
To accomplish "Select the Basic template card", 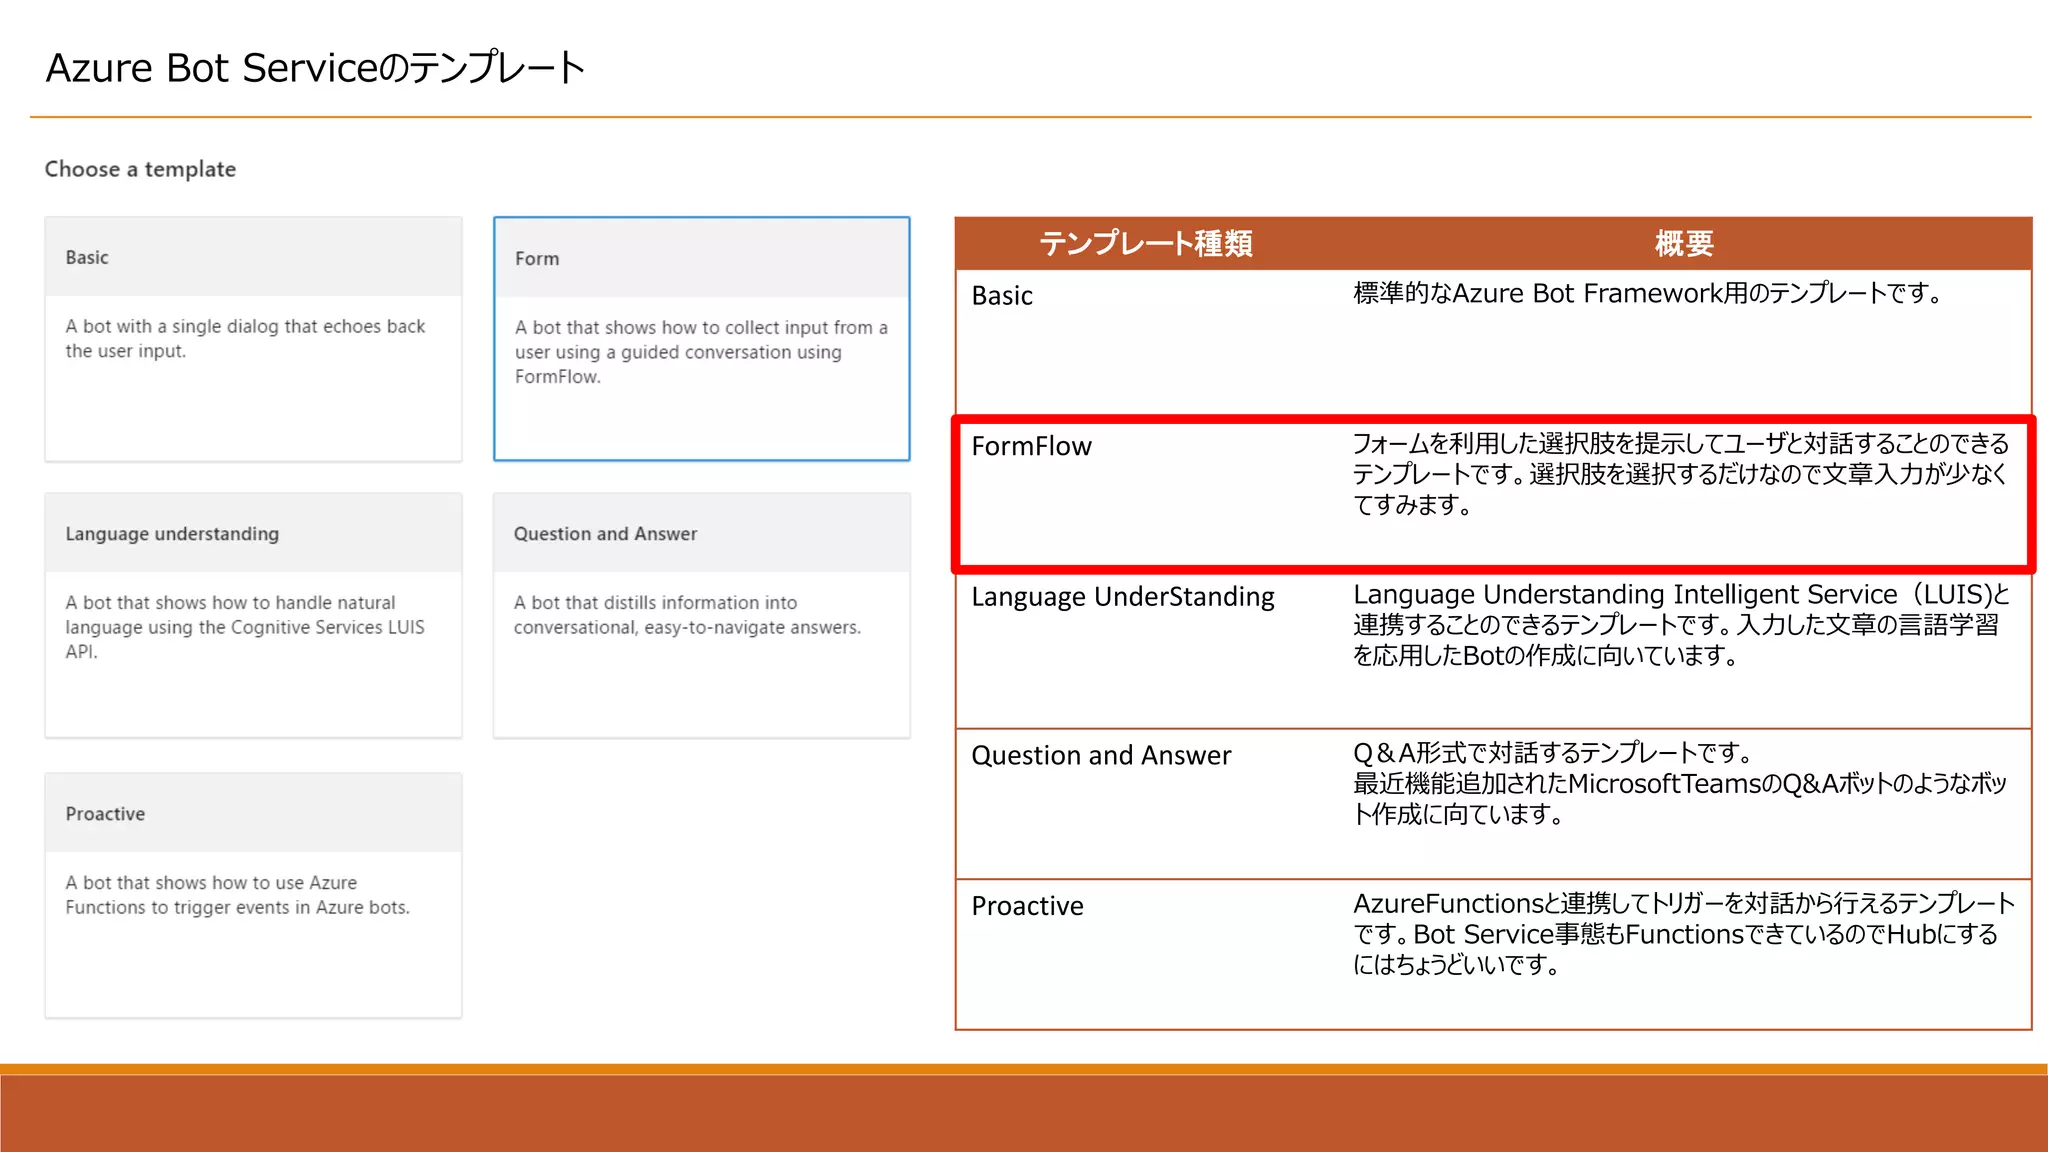I will click(253, 339).
